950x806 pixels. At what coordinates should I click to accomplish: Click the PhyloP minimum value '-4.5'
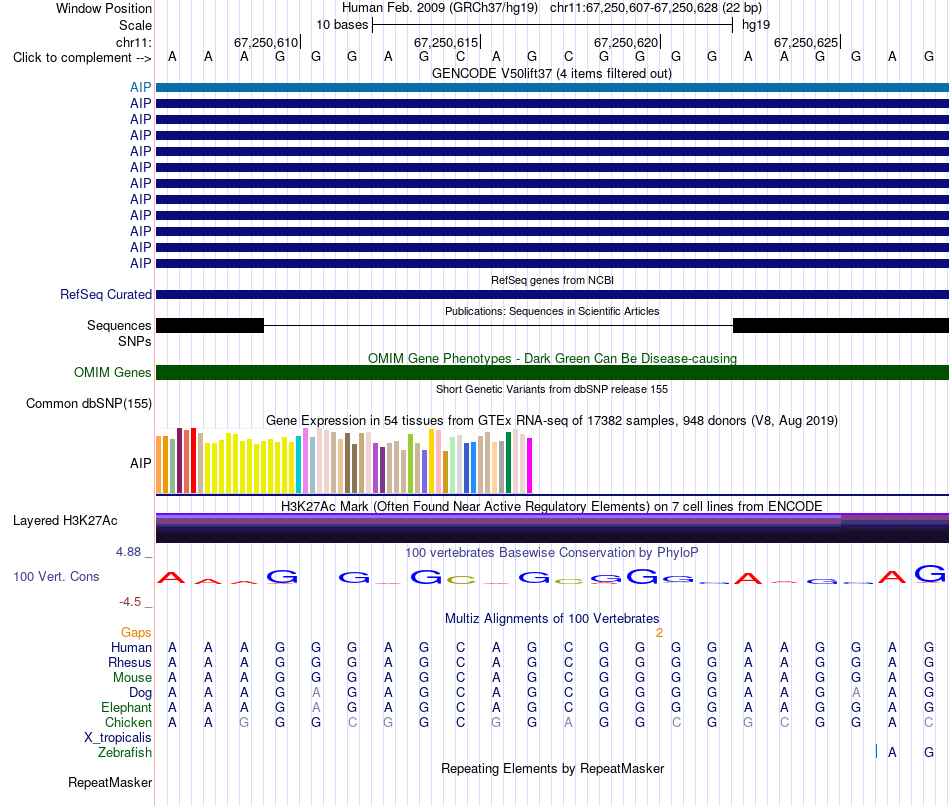(x=130, y=602)
